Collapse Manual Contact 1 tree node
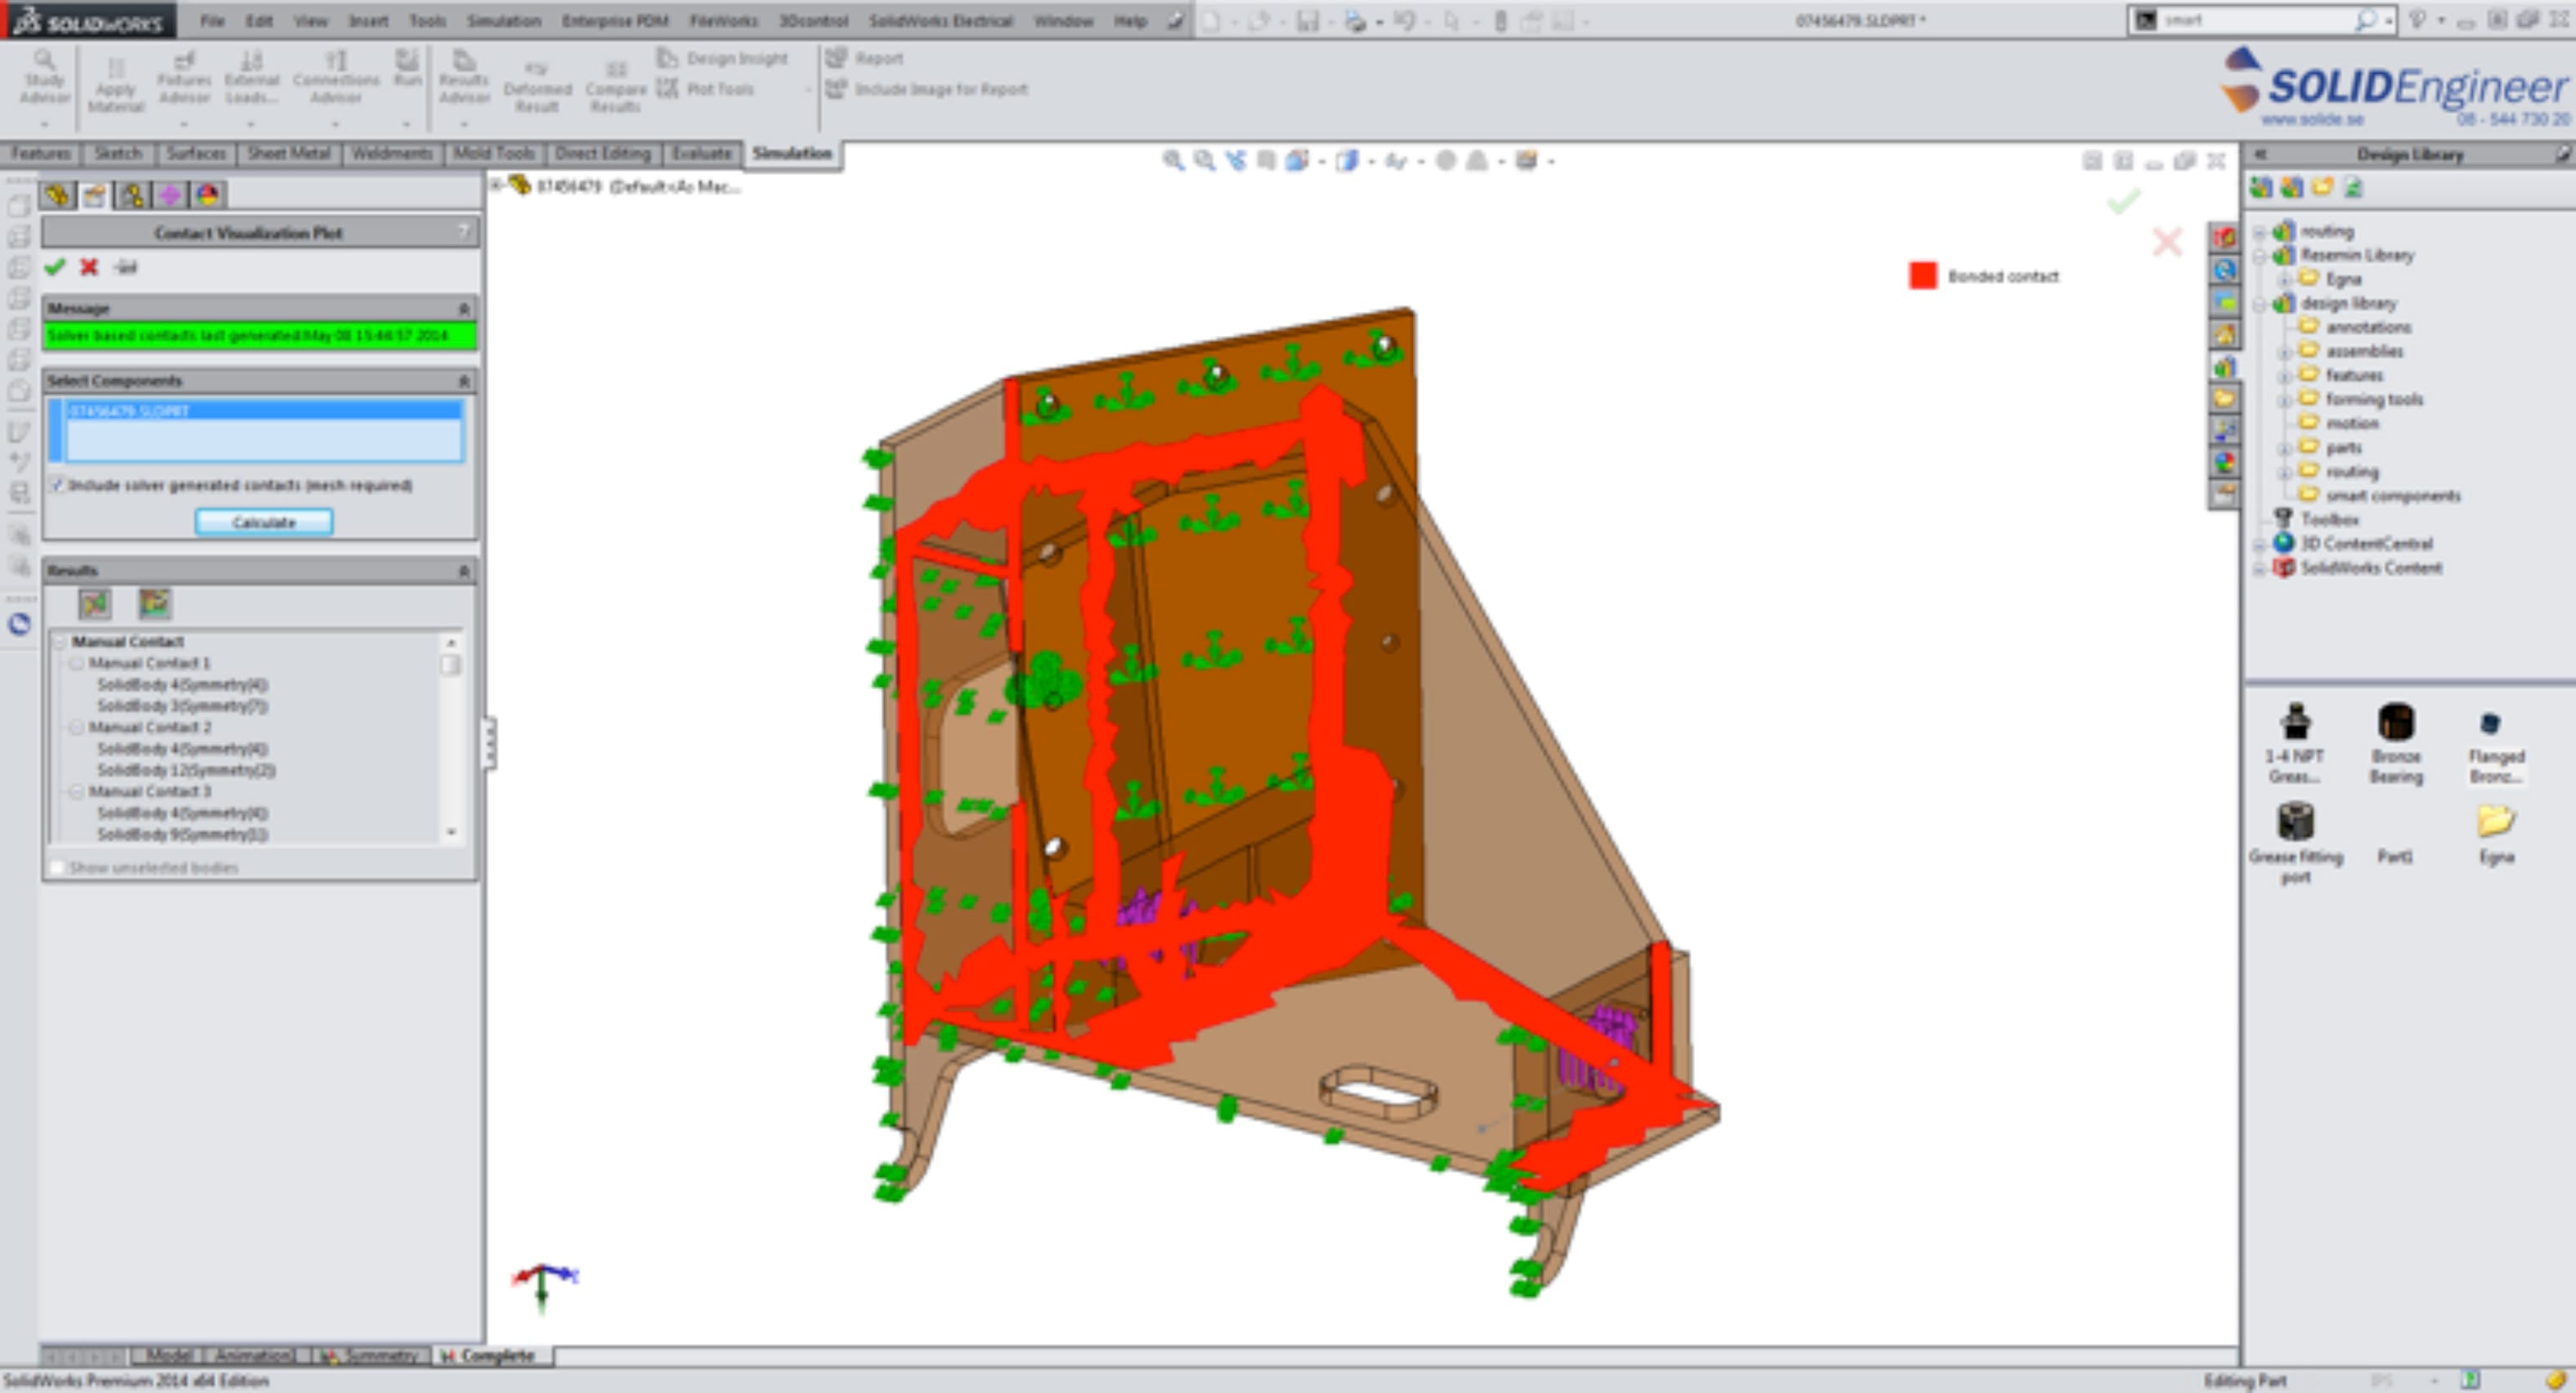2576x1393 pixels. coord(77,663)
